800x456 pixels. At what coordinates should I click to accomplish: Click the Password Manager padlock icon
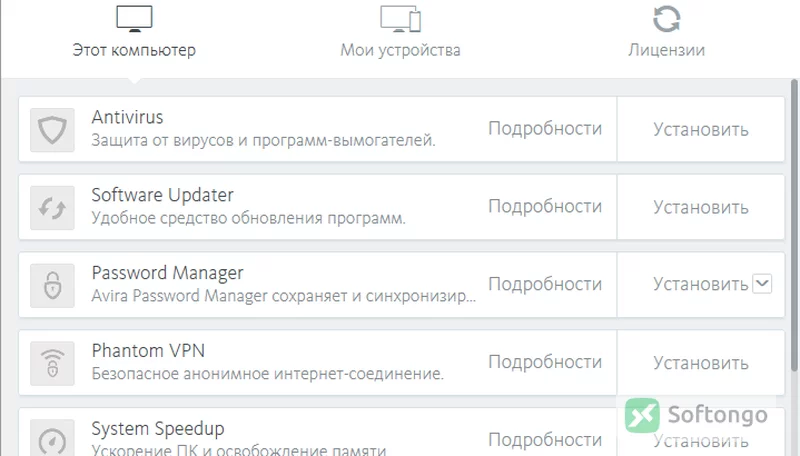(x=53, y=286)
